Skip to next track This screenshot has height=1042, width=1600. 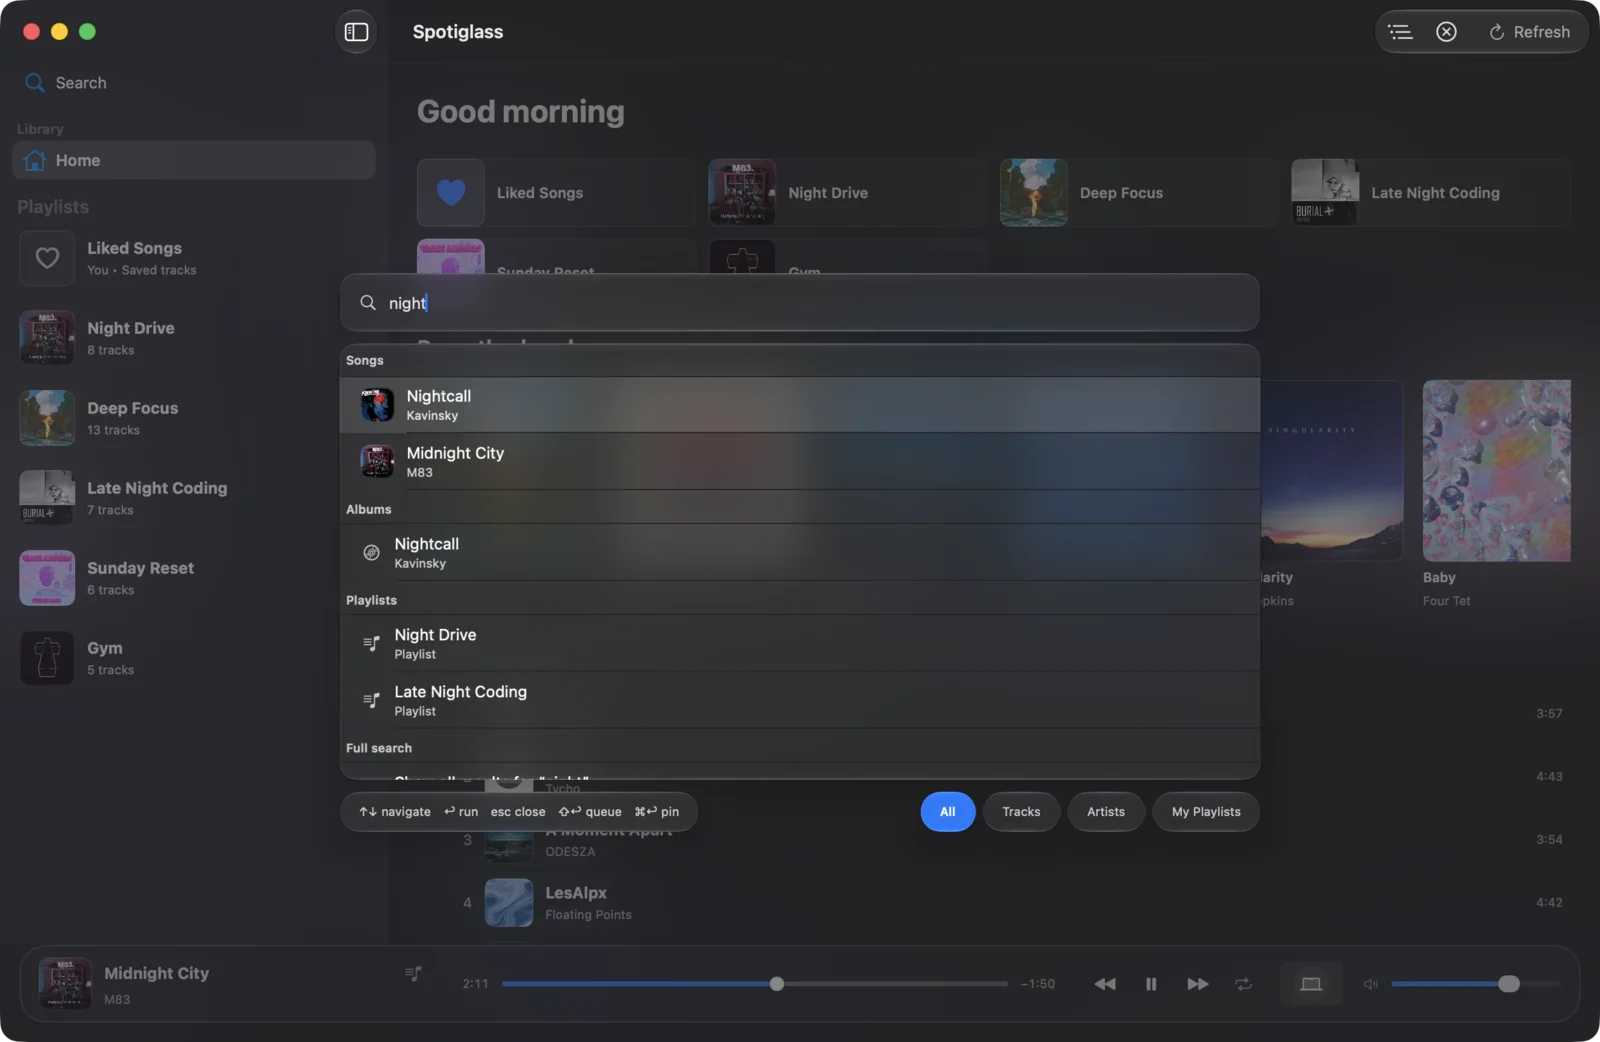pos(1197,984)
